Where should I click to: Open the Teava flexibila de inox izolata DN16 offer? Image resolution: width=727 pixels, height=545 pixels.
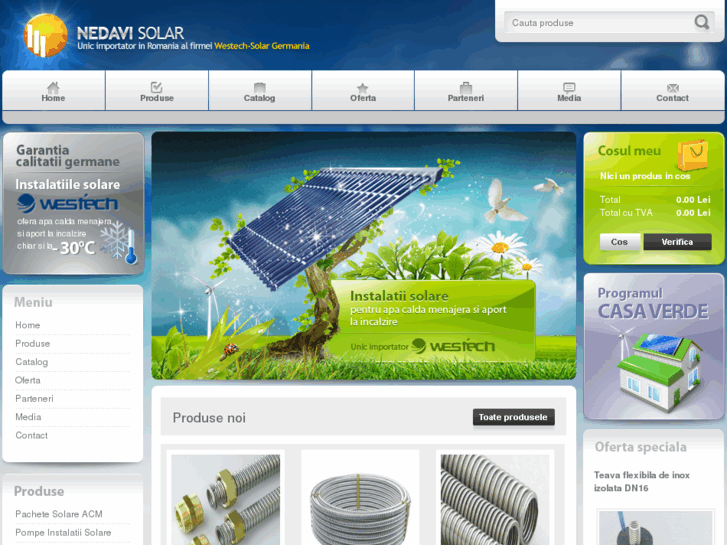pyautogui.click(x=642, y=481)
